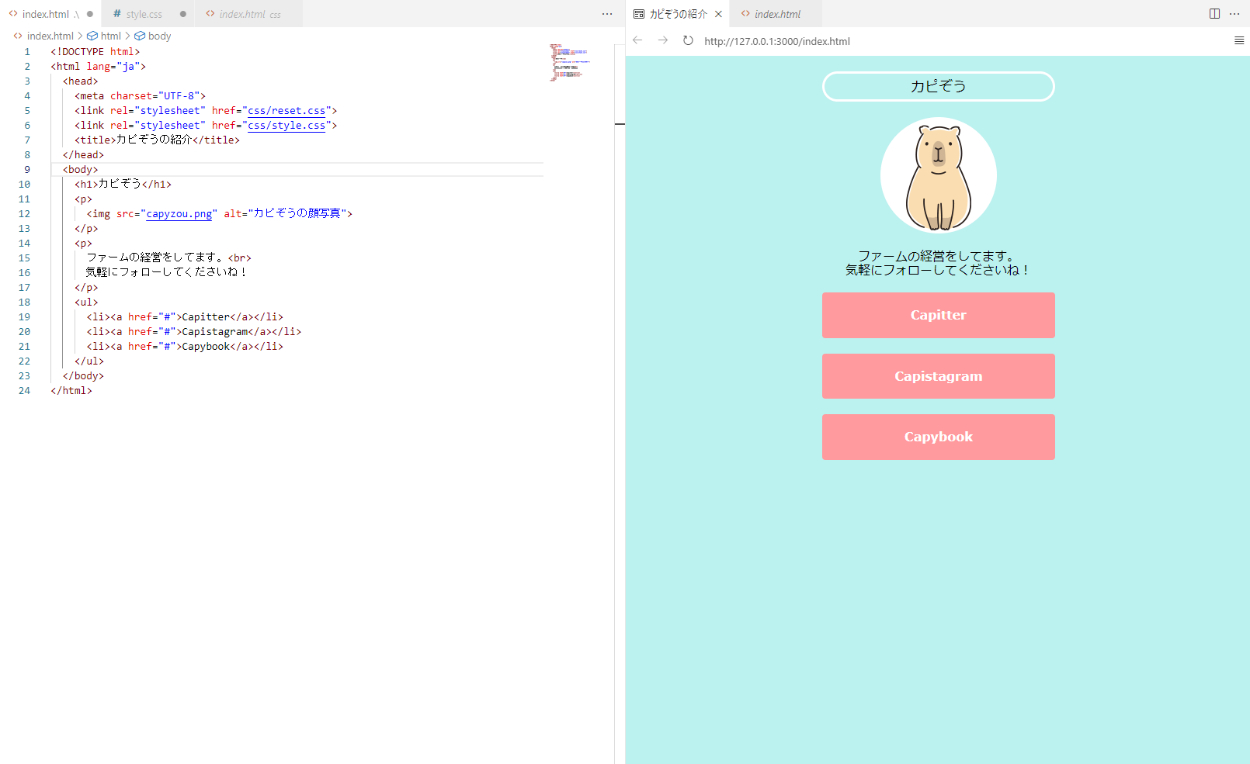
Task: Click the preview forward arrow button
Action: point(663,41)
